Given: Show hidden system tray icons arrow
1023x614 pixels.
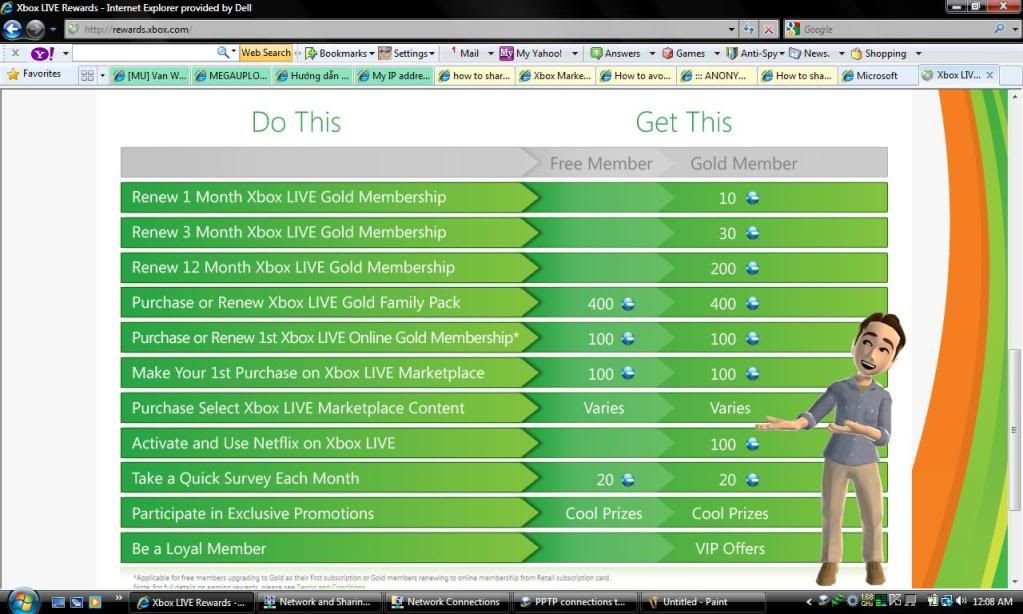Looking at the screenshot, I should [x=809, y=602].
